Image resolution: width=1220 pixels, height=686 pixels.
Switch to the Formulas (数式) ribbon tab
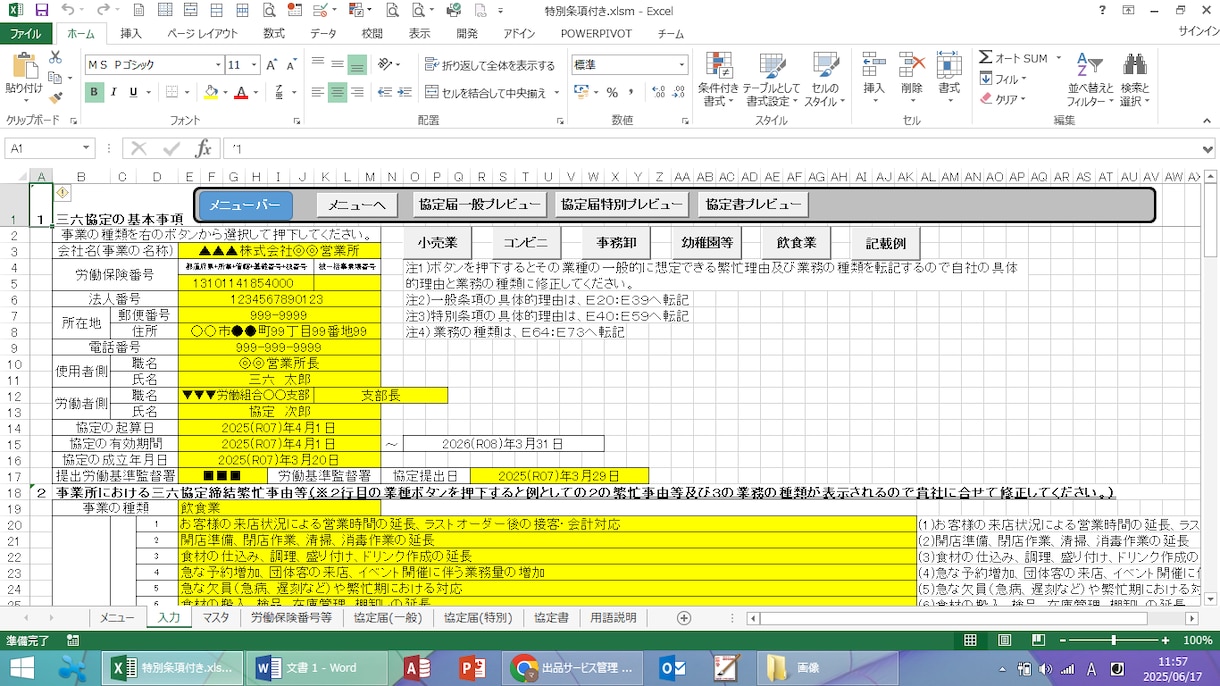point(274,33)
